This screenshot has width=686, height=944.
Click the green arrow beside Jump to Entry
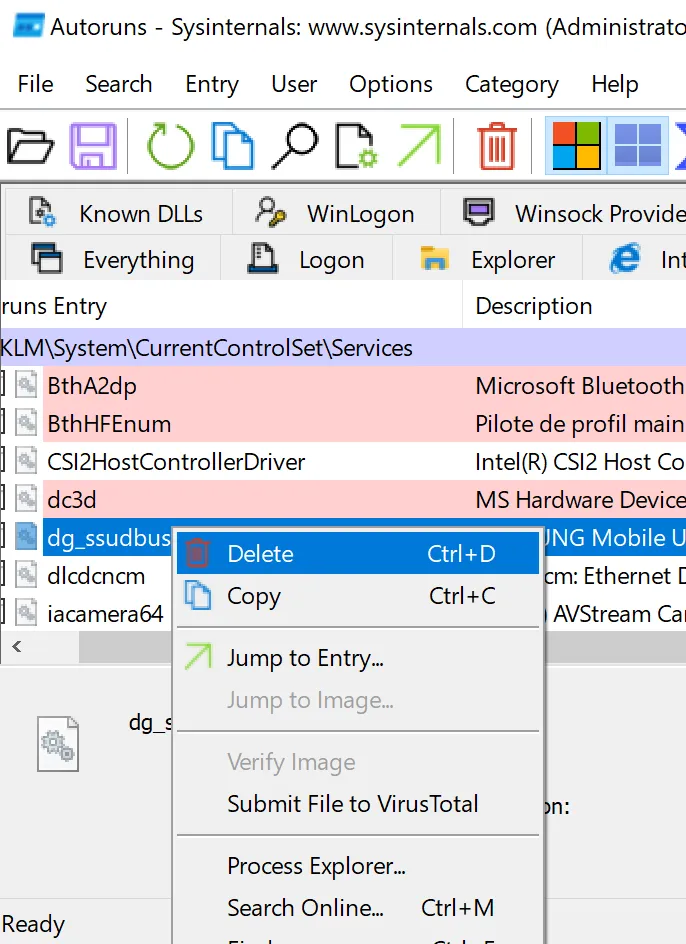pos(198,657)
